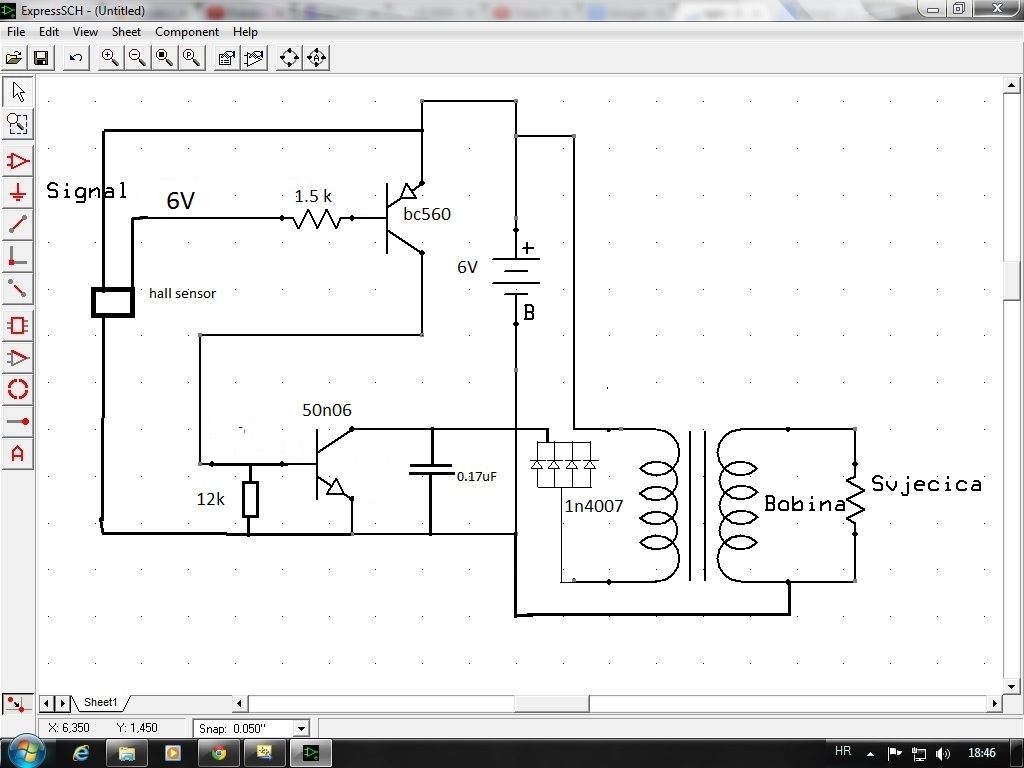Save the schematic with the floppy disk icon
This screenshot has height=768, width=1024.
[41, 58]
